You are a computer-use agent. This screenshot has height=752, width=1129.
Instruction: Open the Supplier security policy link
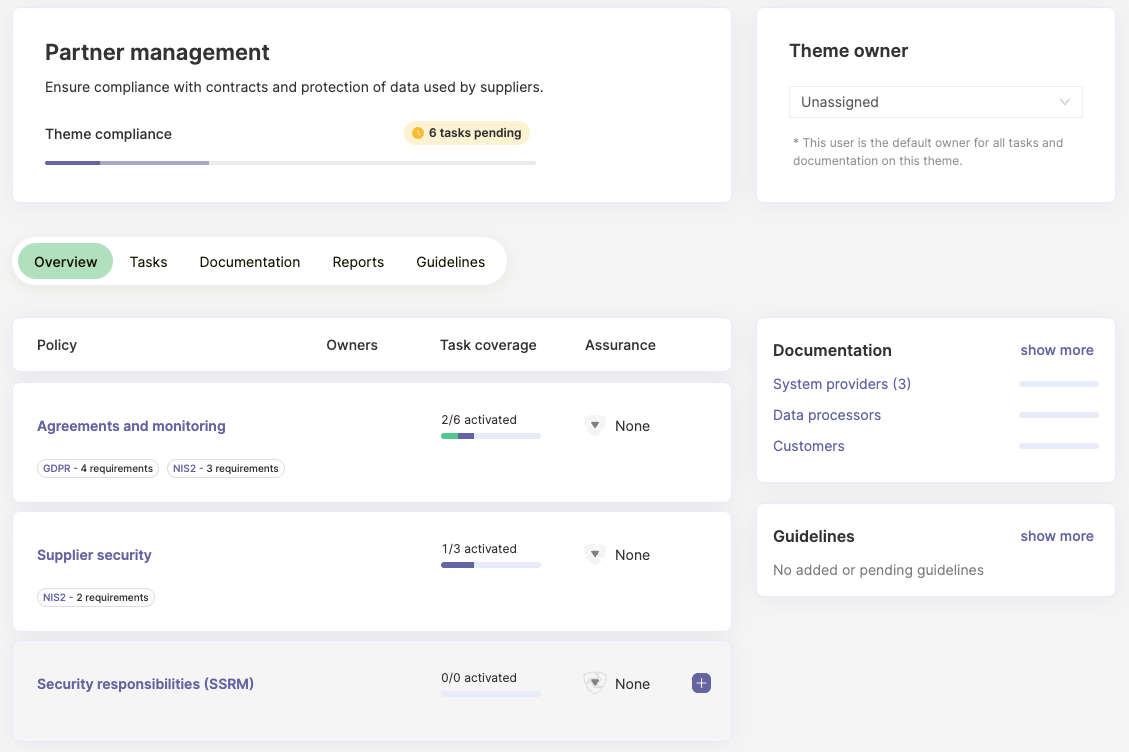(x=94, y=555)
